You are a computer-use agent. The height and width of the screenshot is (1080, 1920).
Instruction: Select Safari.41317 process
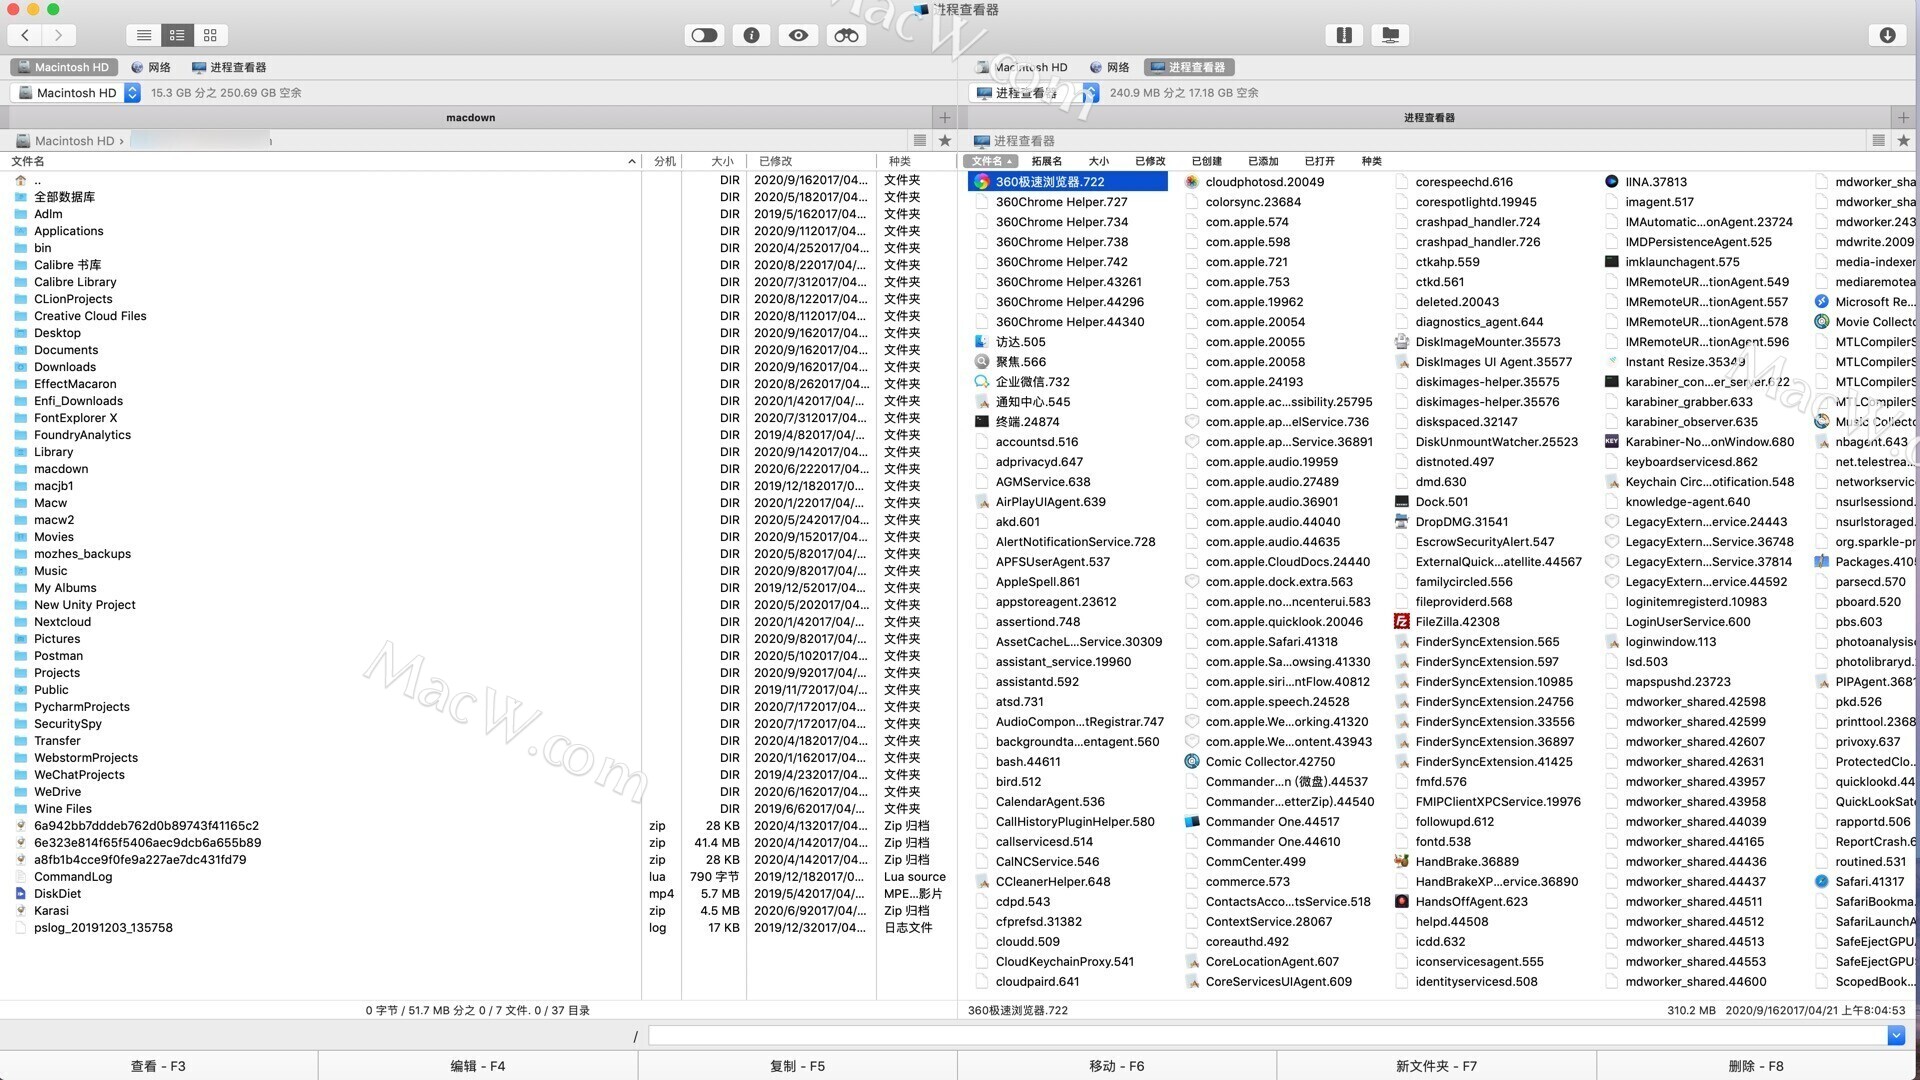tap(1860, 882)
